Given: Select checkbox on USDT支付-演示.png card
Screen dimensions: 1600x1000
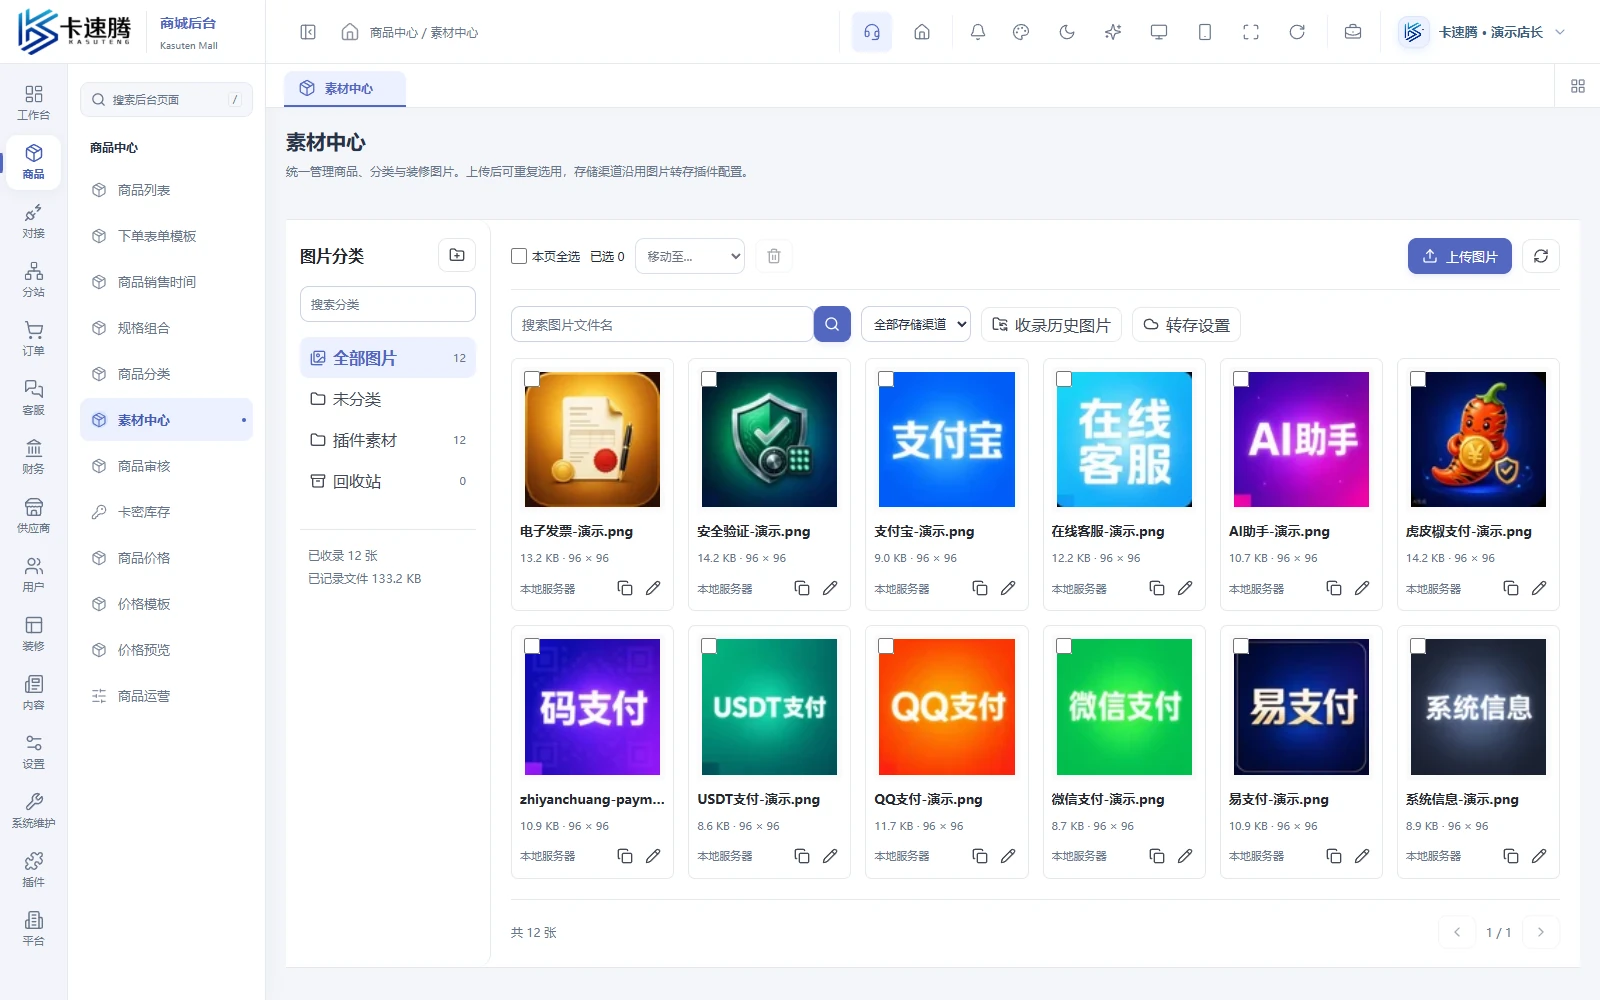Looking at the screenshot, I should (709, 646).
